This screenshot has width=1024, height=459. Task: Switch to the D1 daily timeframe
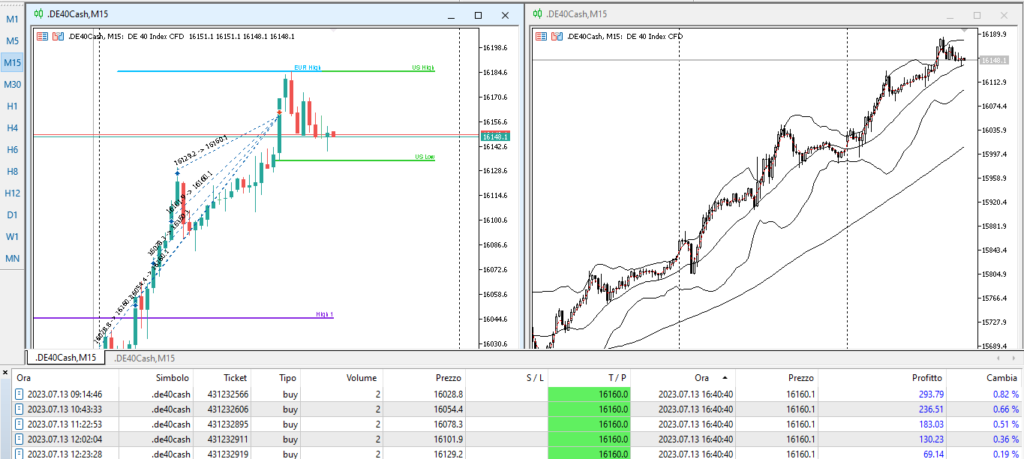(12, 215)
